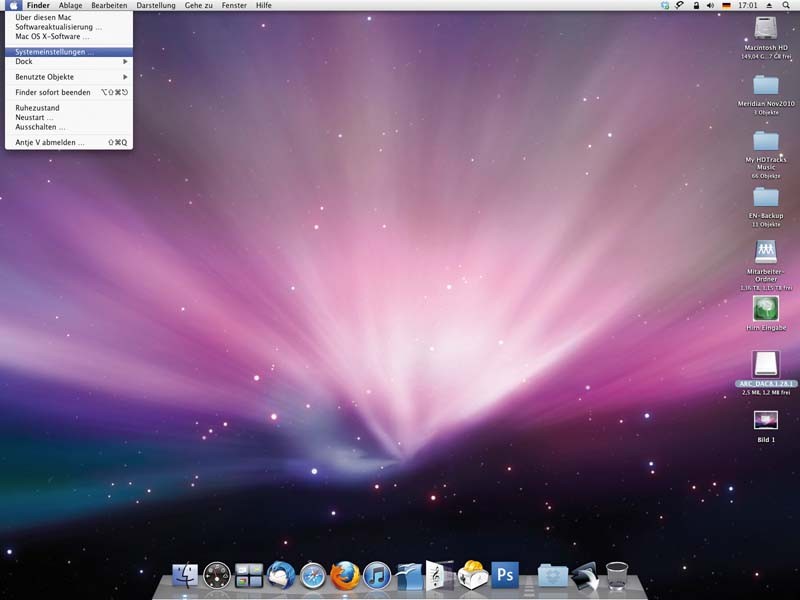This screenshot has width=800, height=600.
Task: Expand the Dock submenu in Apple menu
Action: click(x=69, y=62)
